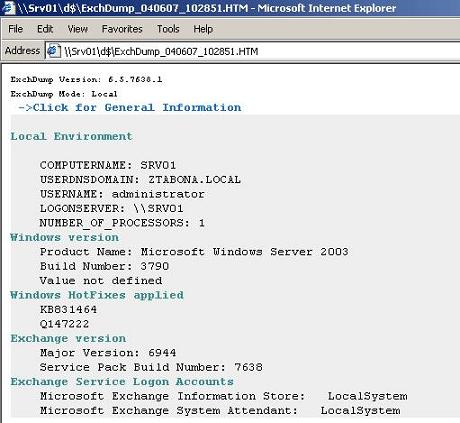
Task: Click the NUMBER_OF_PROCESSORS: 1 line
Action: pyautogui.click(x=122, y=223)
